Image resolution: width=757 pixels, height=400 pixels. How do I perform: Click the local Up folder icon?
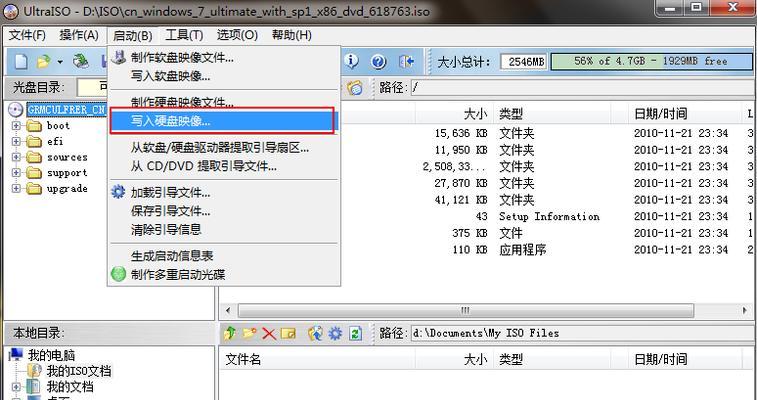(230, 333)
